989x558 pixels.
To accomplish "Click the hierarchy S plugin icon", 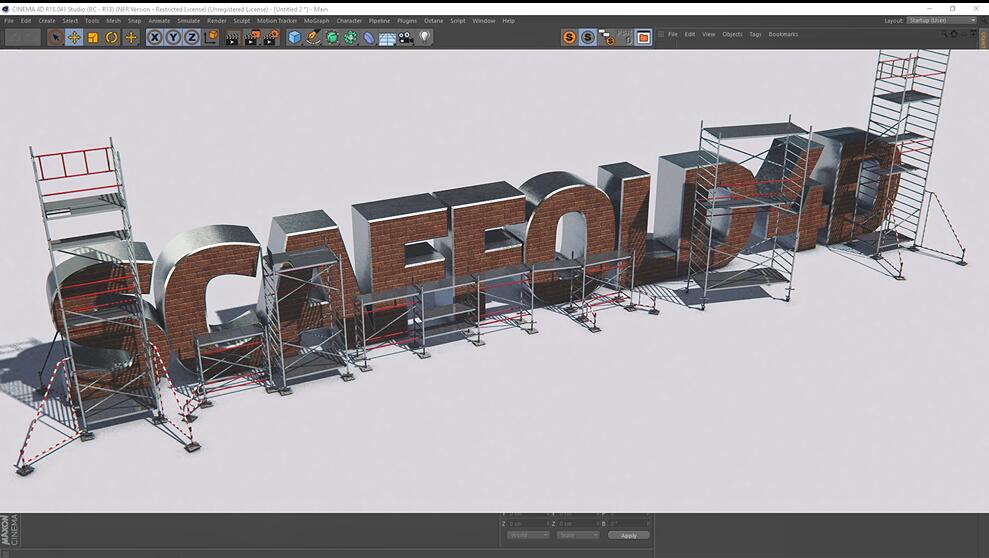I will pyautogui.click(x=606, y=38).
